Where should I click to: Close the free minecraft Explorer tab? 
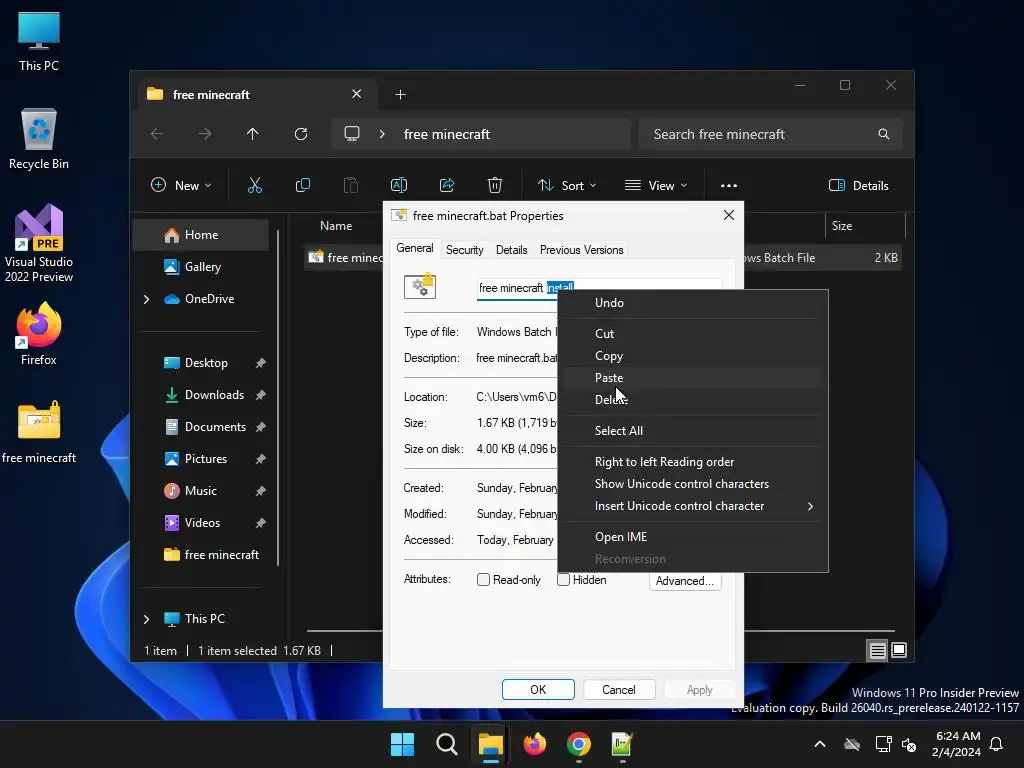click(357, 94)
